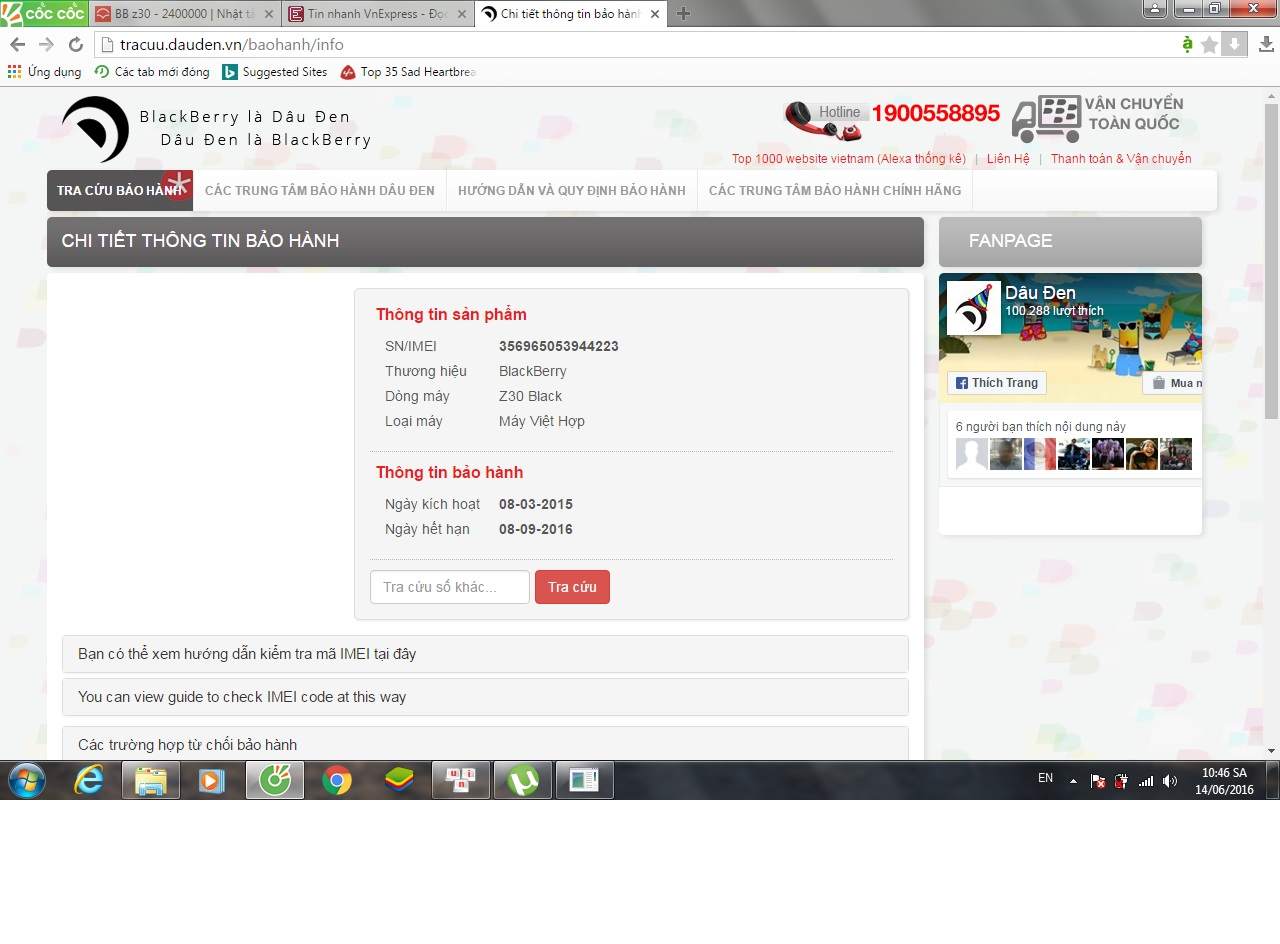Click the red Tra cứu button
1280x944 pixels.
tap(572, 587)
